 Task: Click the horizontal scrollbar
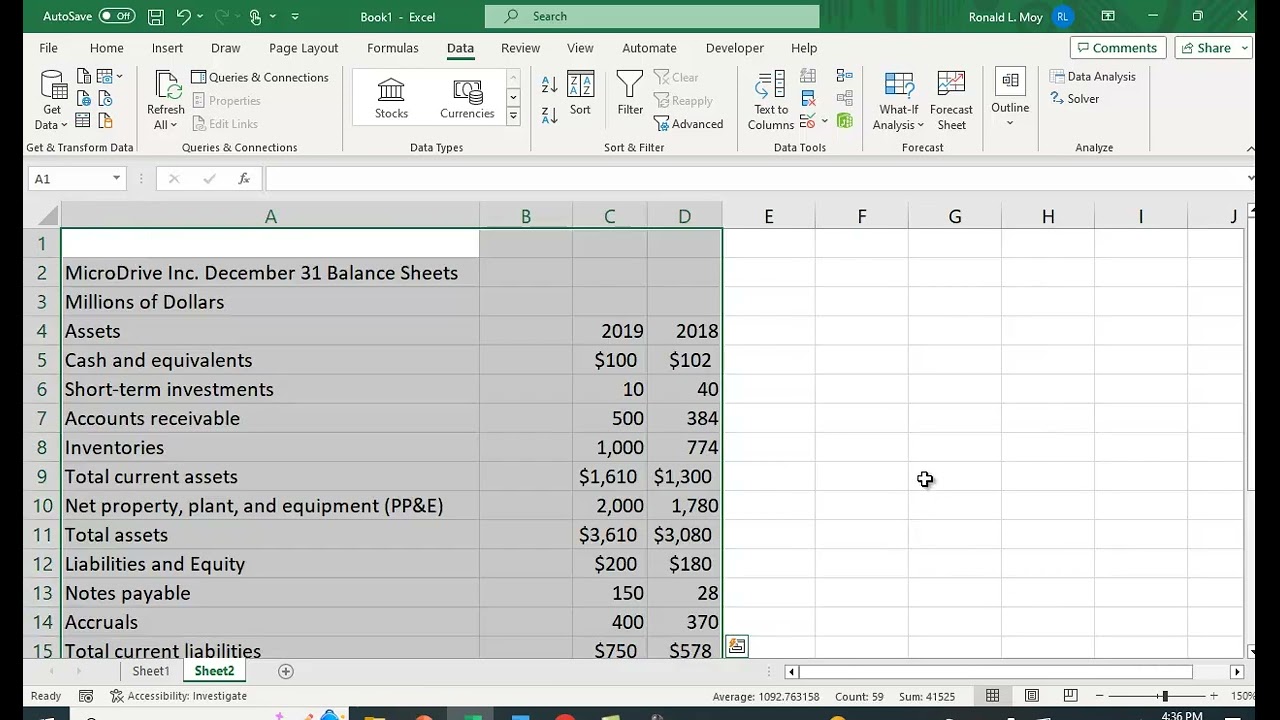(x=995, y=672)
